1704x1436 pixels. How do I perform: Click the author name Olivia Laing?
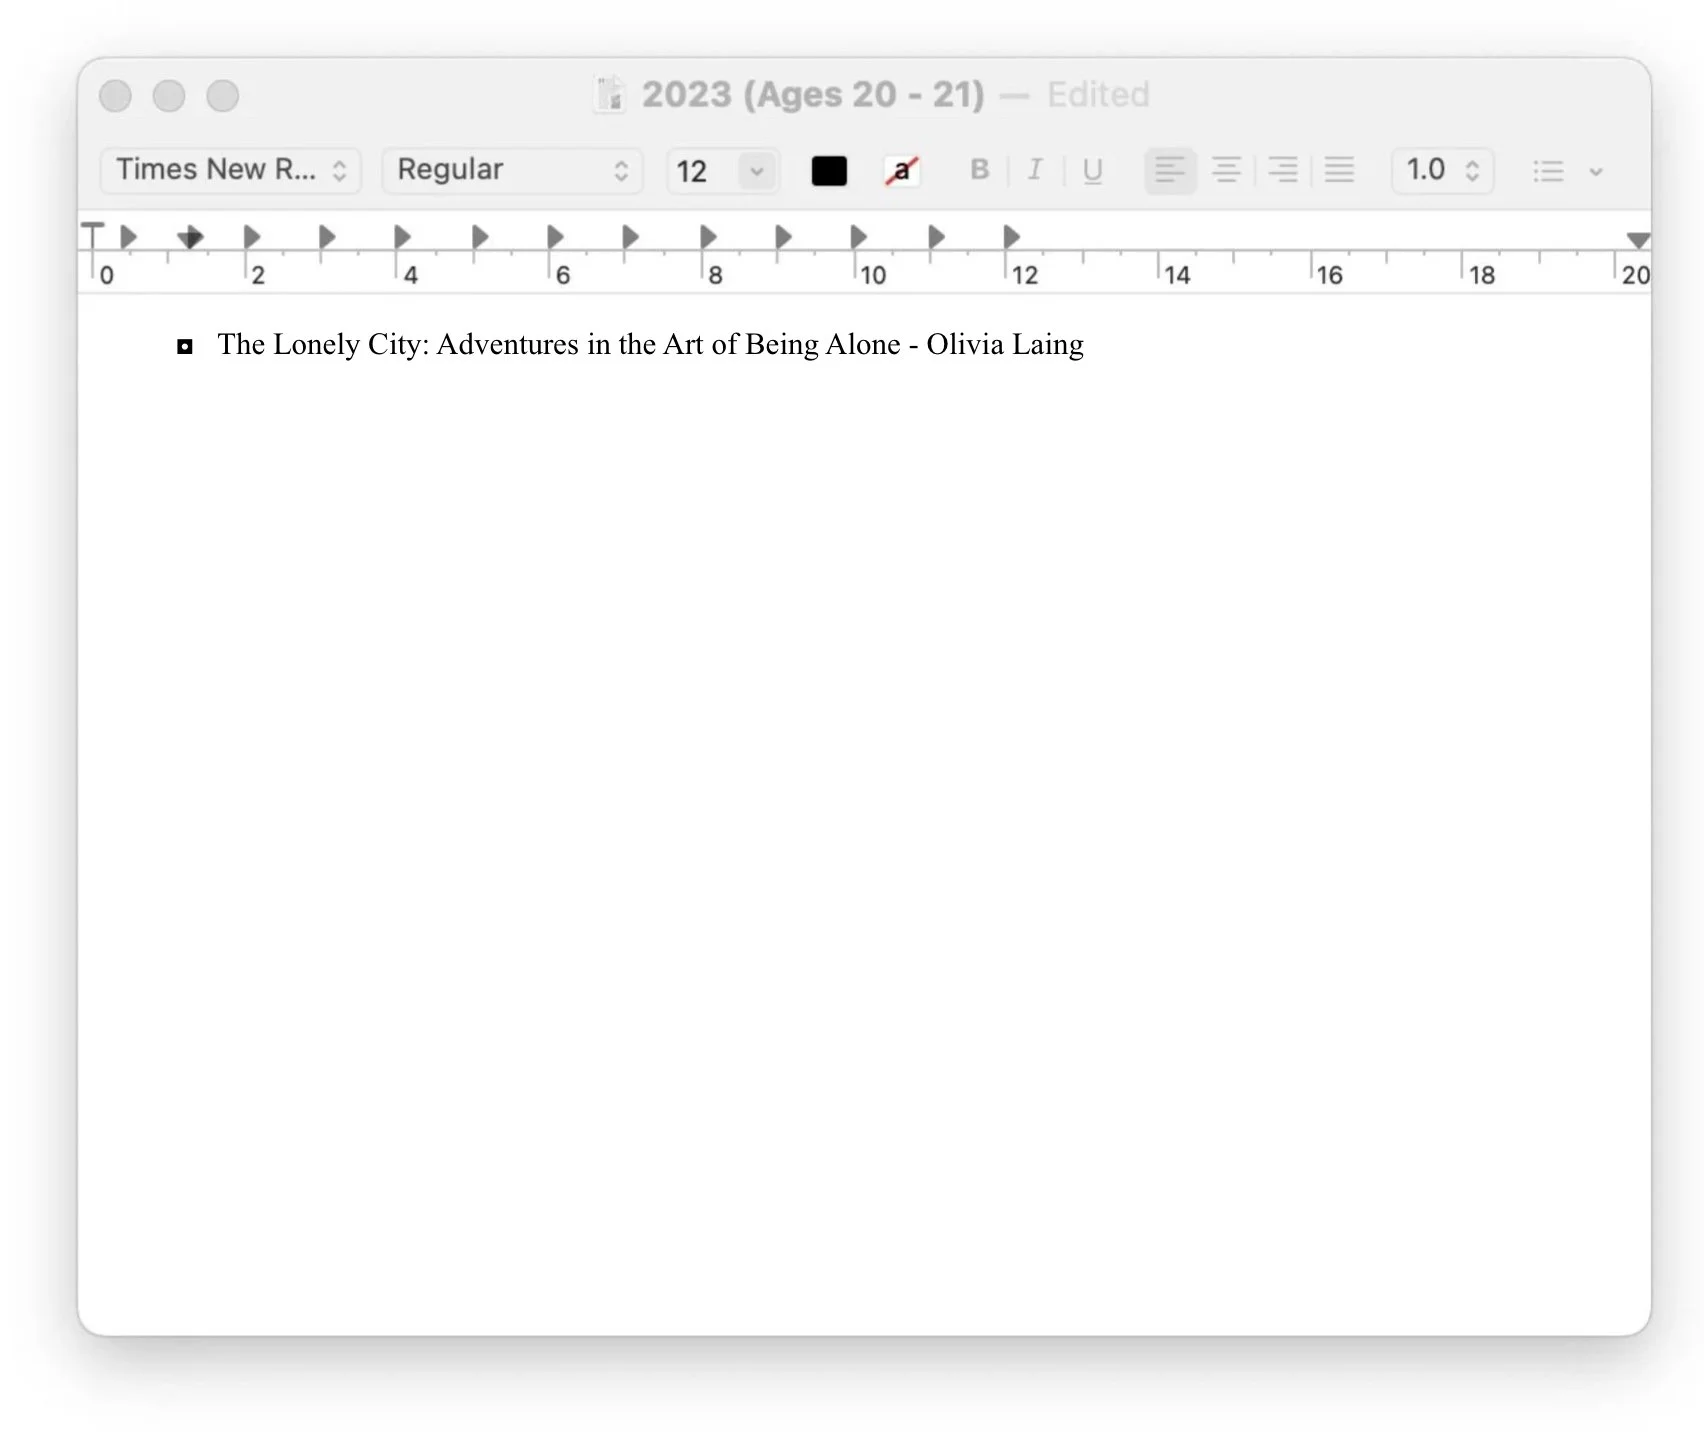point(1005,345)
